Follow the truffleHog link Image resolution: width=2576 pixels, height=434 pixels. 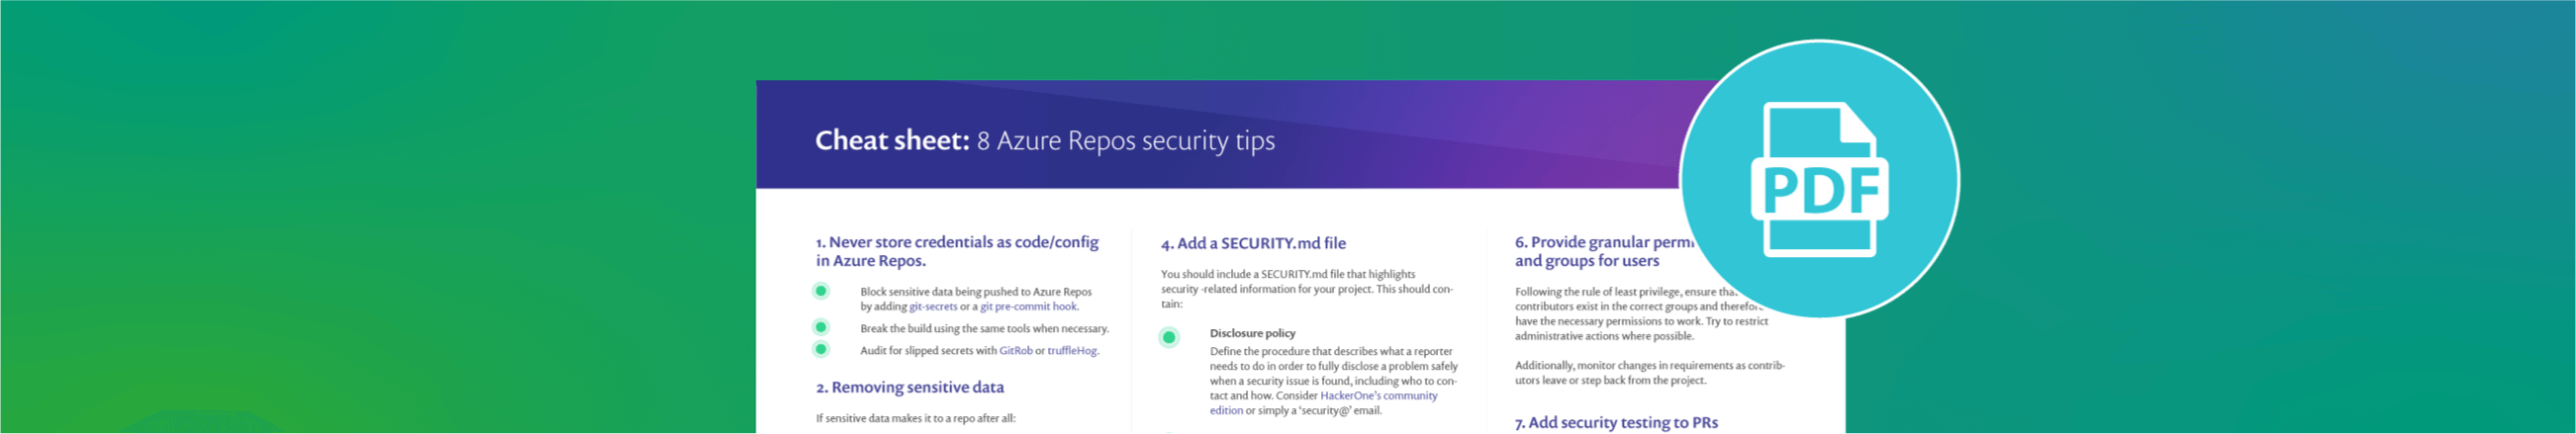click(x=1072, y=351)
